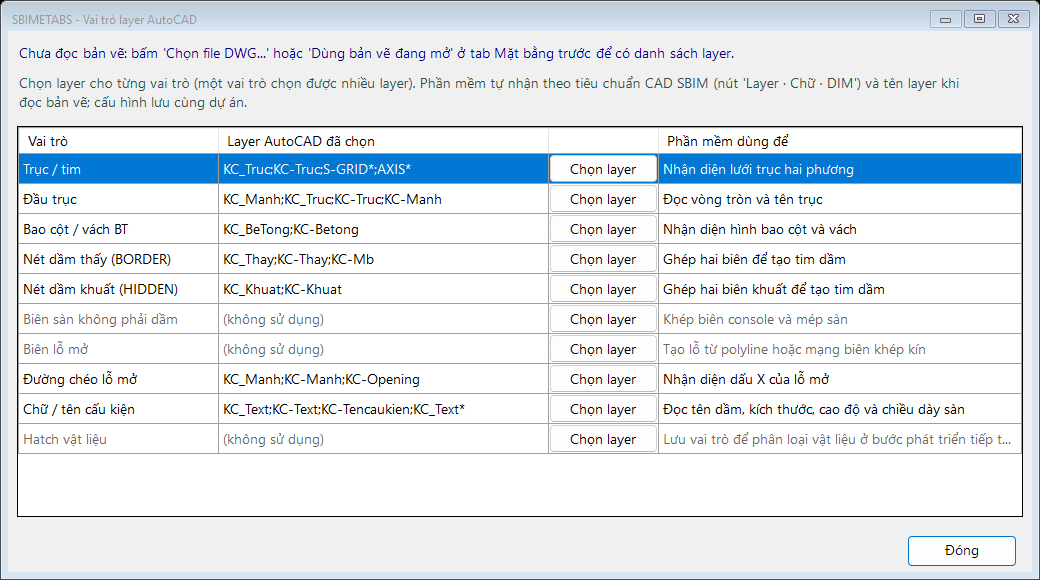
Task: Click the 'Layer AutoCAD đã chọn' column header
Action: point(383,141)
